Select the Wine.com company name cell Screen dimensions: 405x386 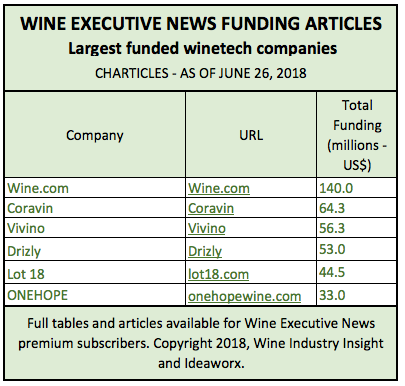click(95, 188)
